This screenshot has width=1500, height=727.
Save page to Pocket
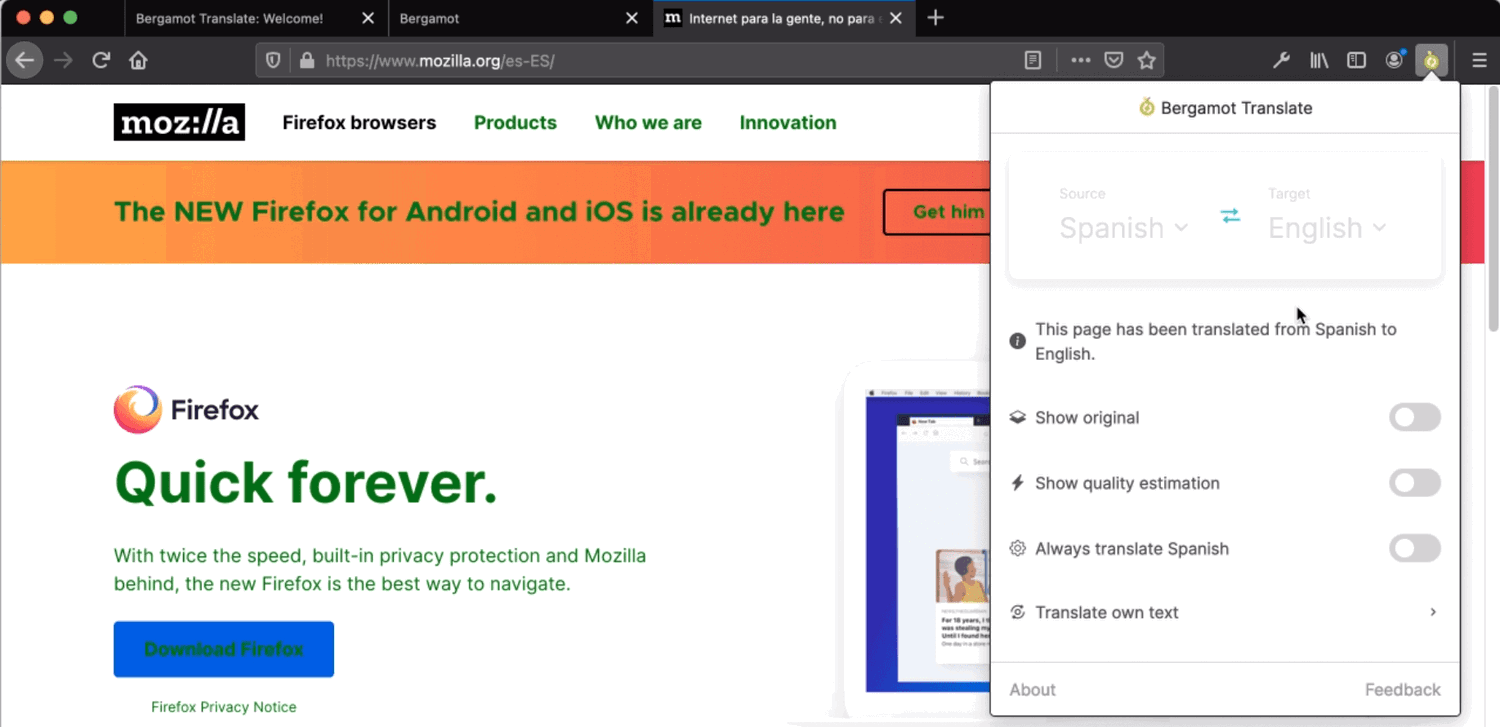(x=1114, y=61)
